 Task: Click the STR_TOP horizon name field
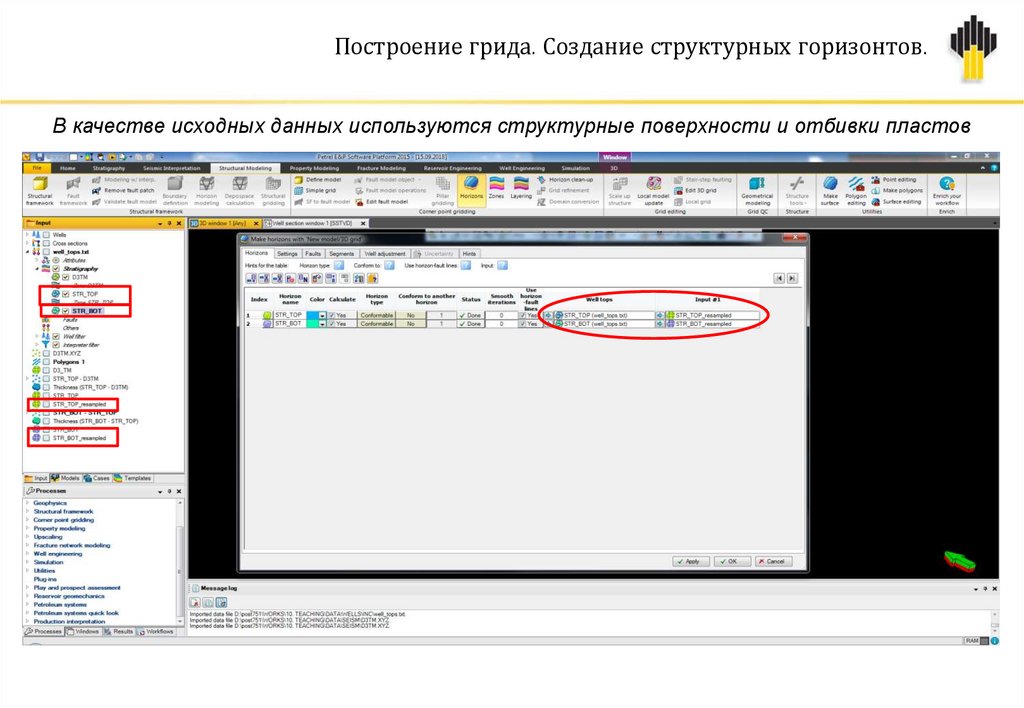(289, 315)
